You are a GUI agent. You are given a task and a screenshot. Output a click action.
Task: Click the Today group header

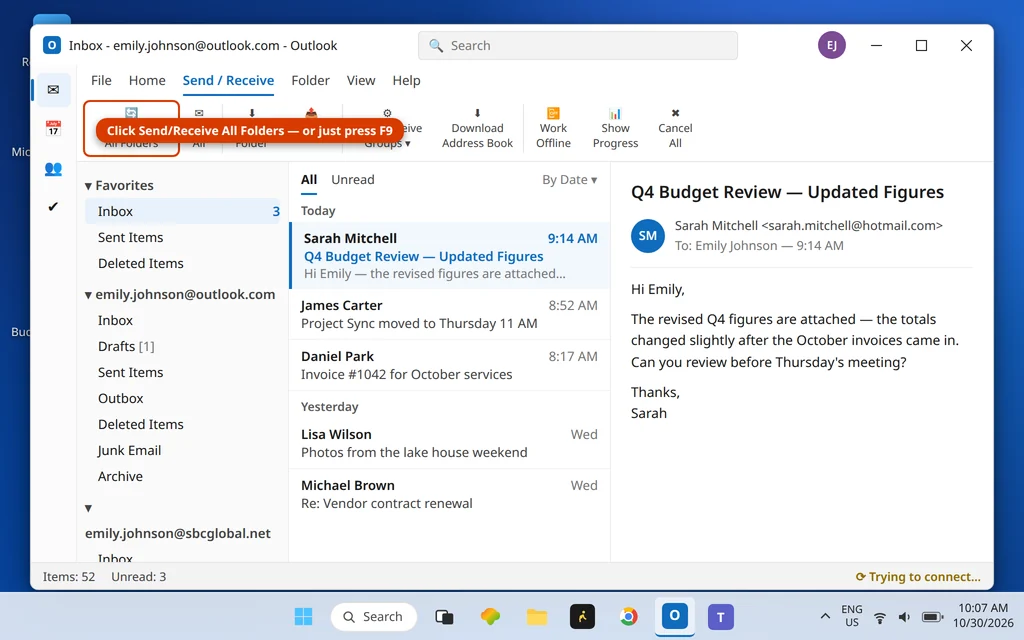(x=318, y=211)
